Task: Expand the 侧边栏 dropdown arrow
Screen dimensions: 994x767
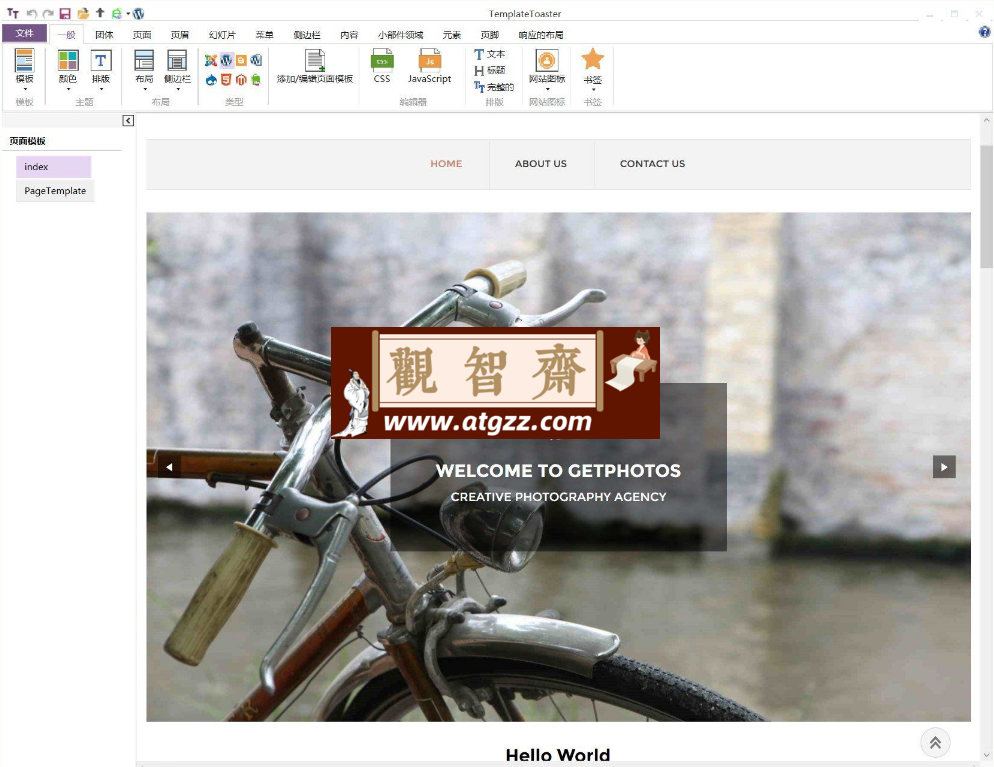Action: (x=177, y=89)
